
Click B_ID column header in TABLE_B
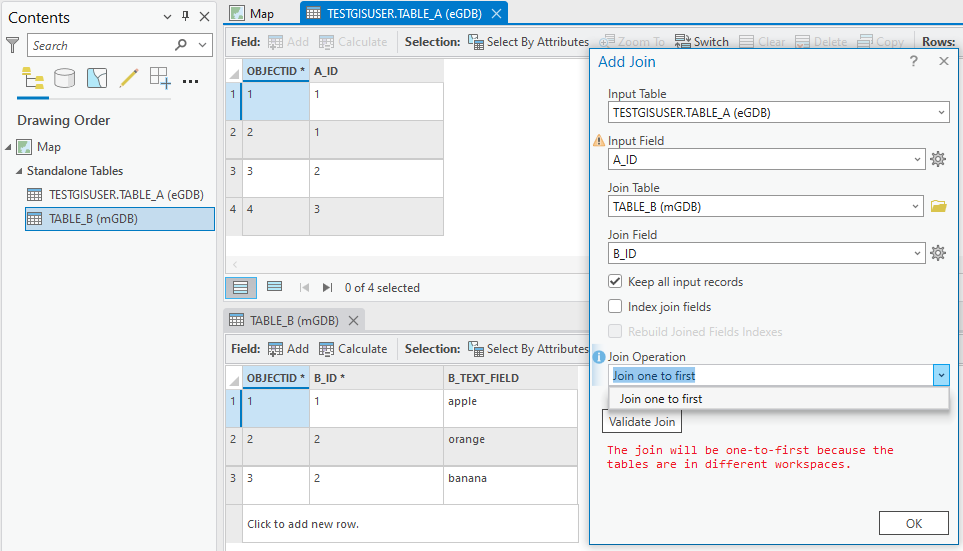point(376,378)
